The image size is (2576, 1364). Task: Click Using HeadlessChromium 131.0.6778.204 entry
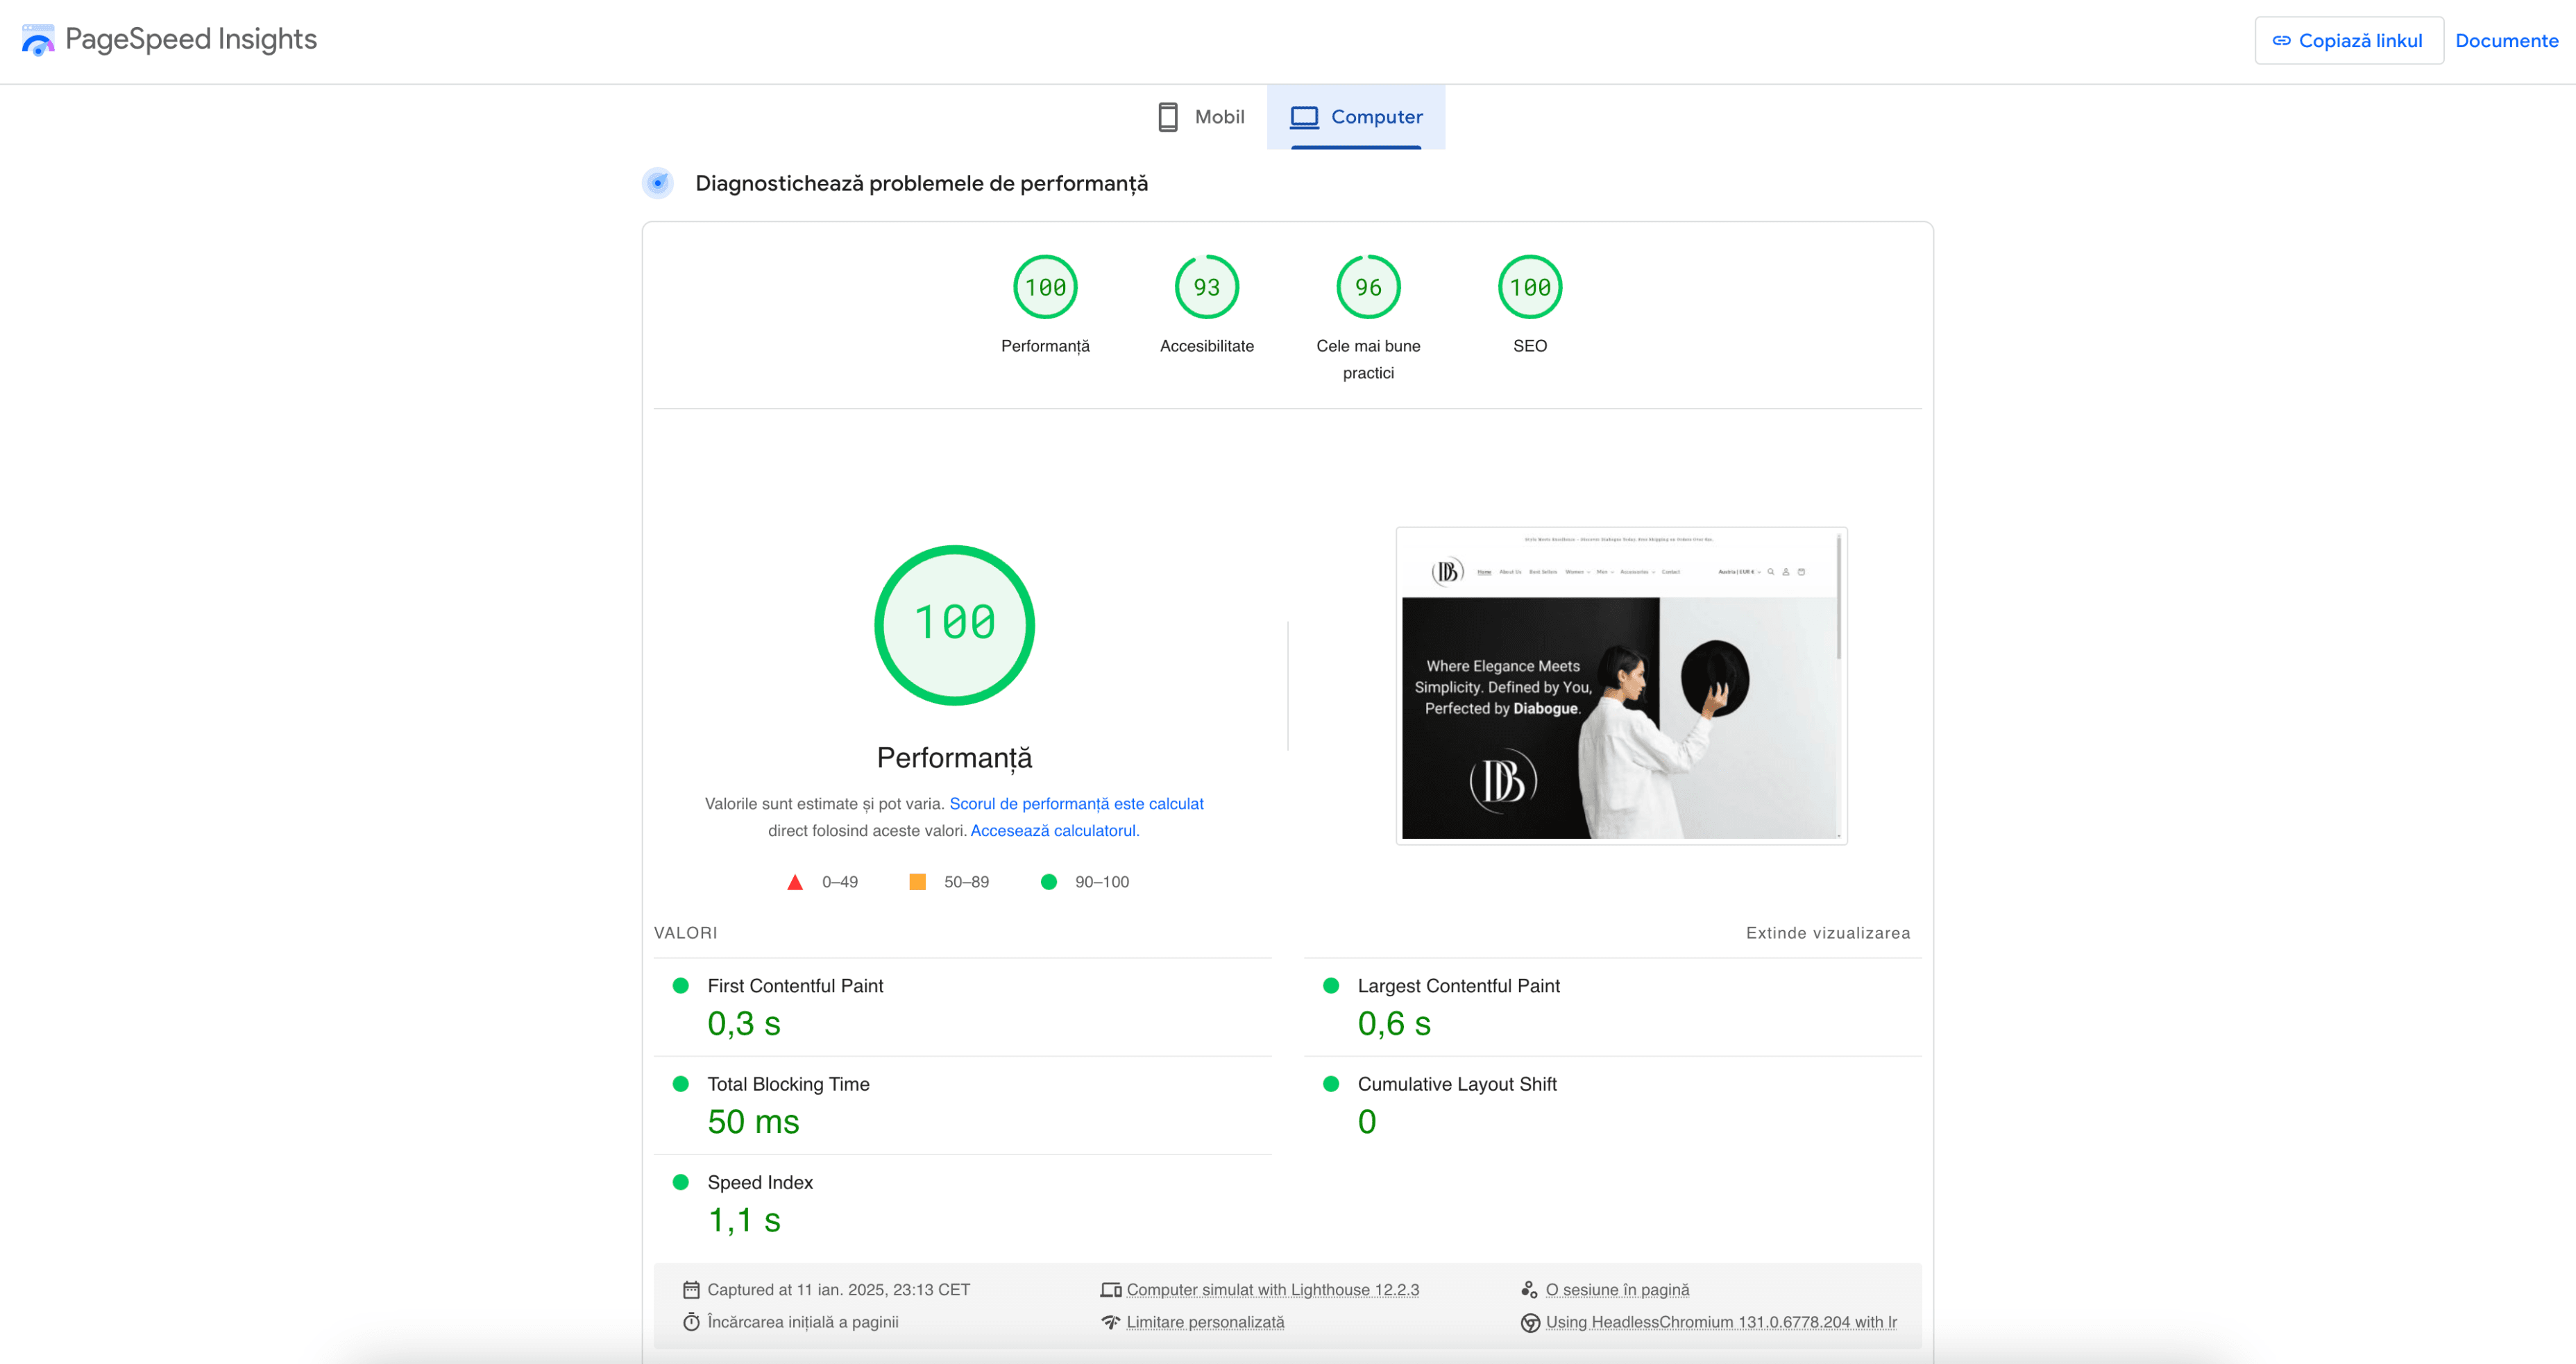click(x=1720, y=1322)
